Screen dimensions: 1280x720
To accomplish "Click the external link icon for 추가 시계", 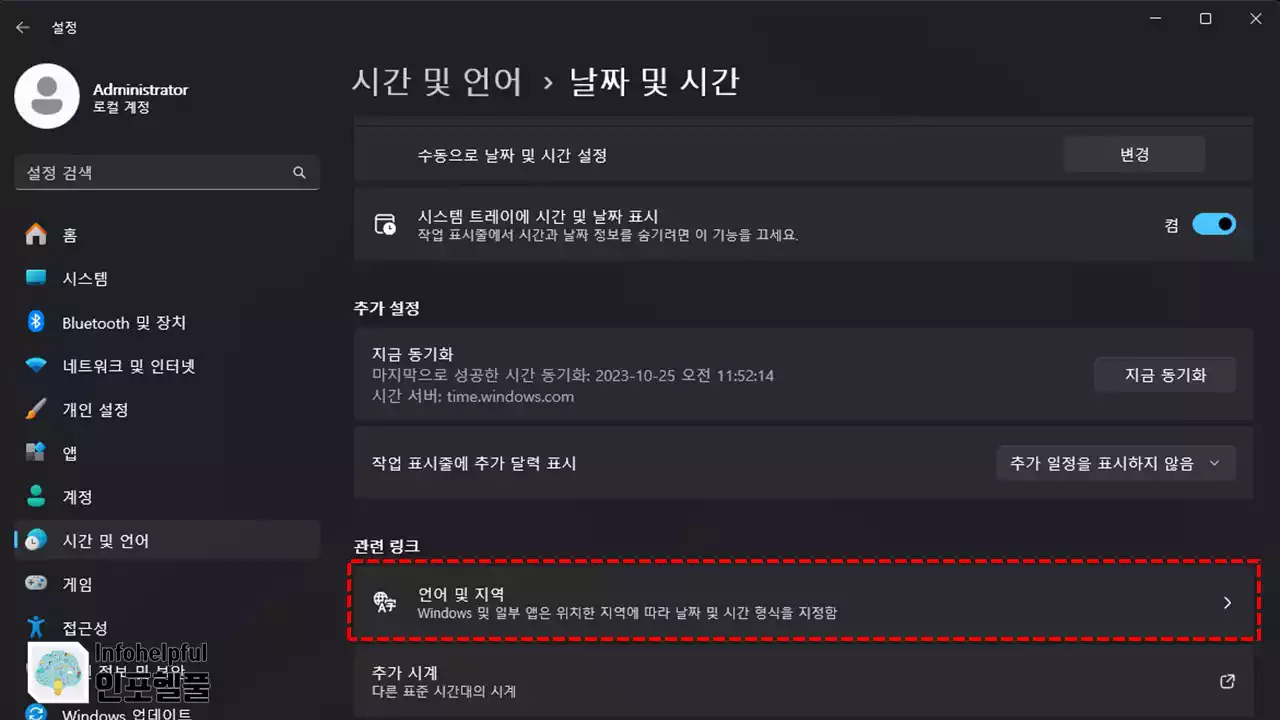I will coord(1227,681).
